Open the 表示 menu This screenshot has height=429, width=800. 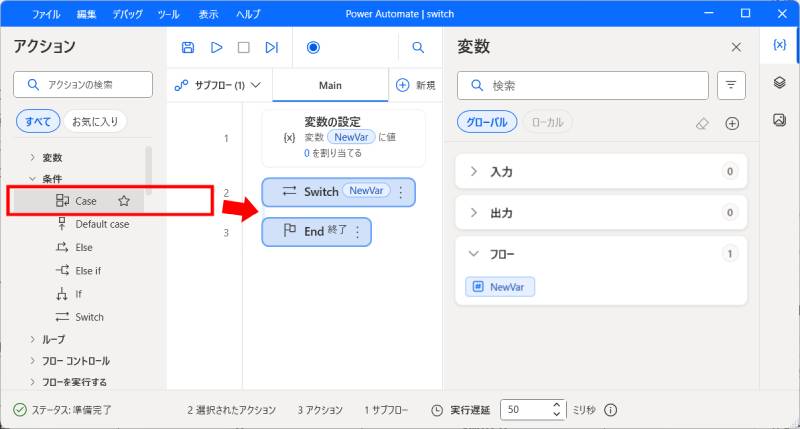(x=208, y=14)
